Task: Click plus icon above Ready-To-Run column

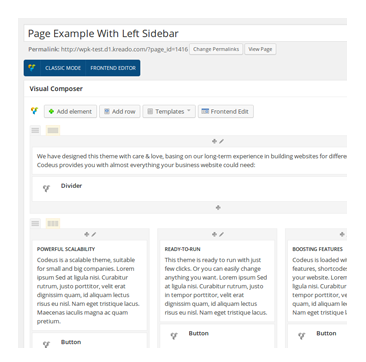Action: pyautogui.click(x=214, y=235)
